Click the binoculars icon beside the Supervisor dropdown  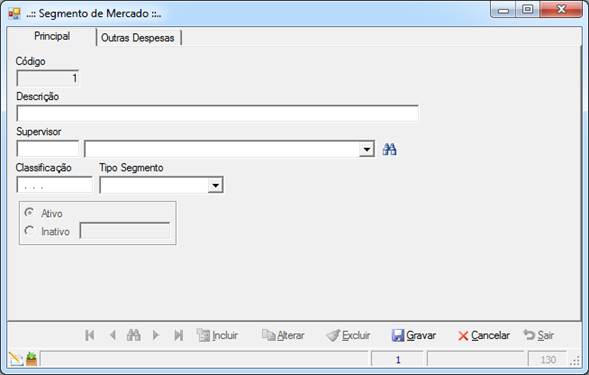[x=390, y=150]
